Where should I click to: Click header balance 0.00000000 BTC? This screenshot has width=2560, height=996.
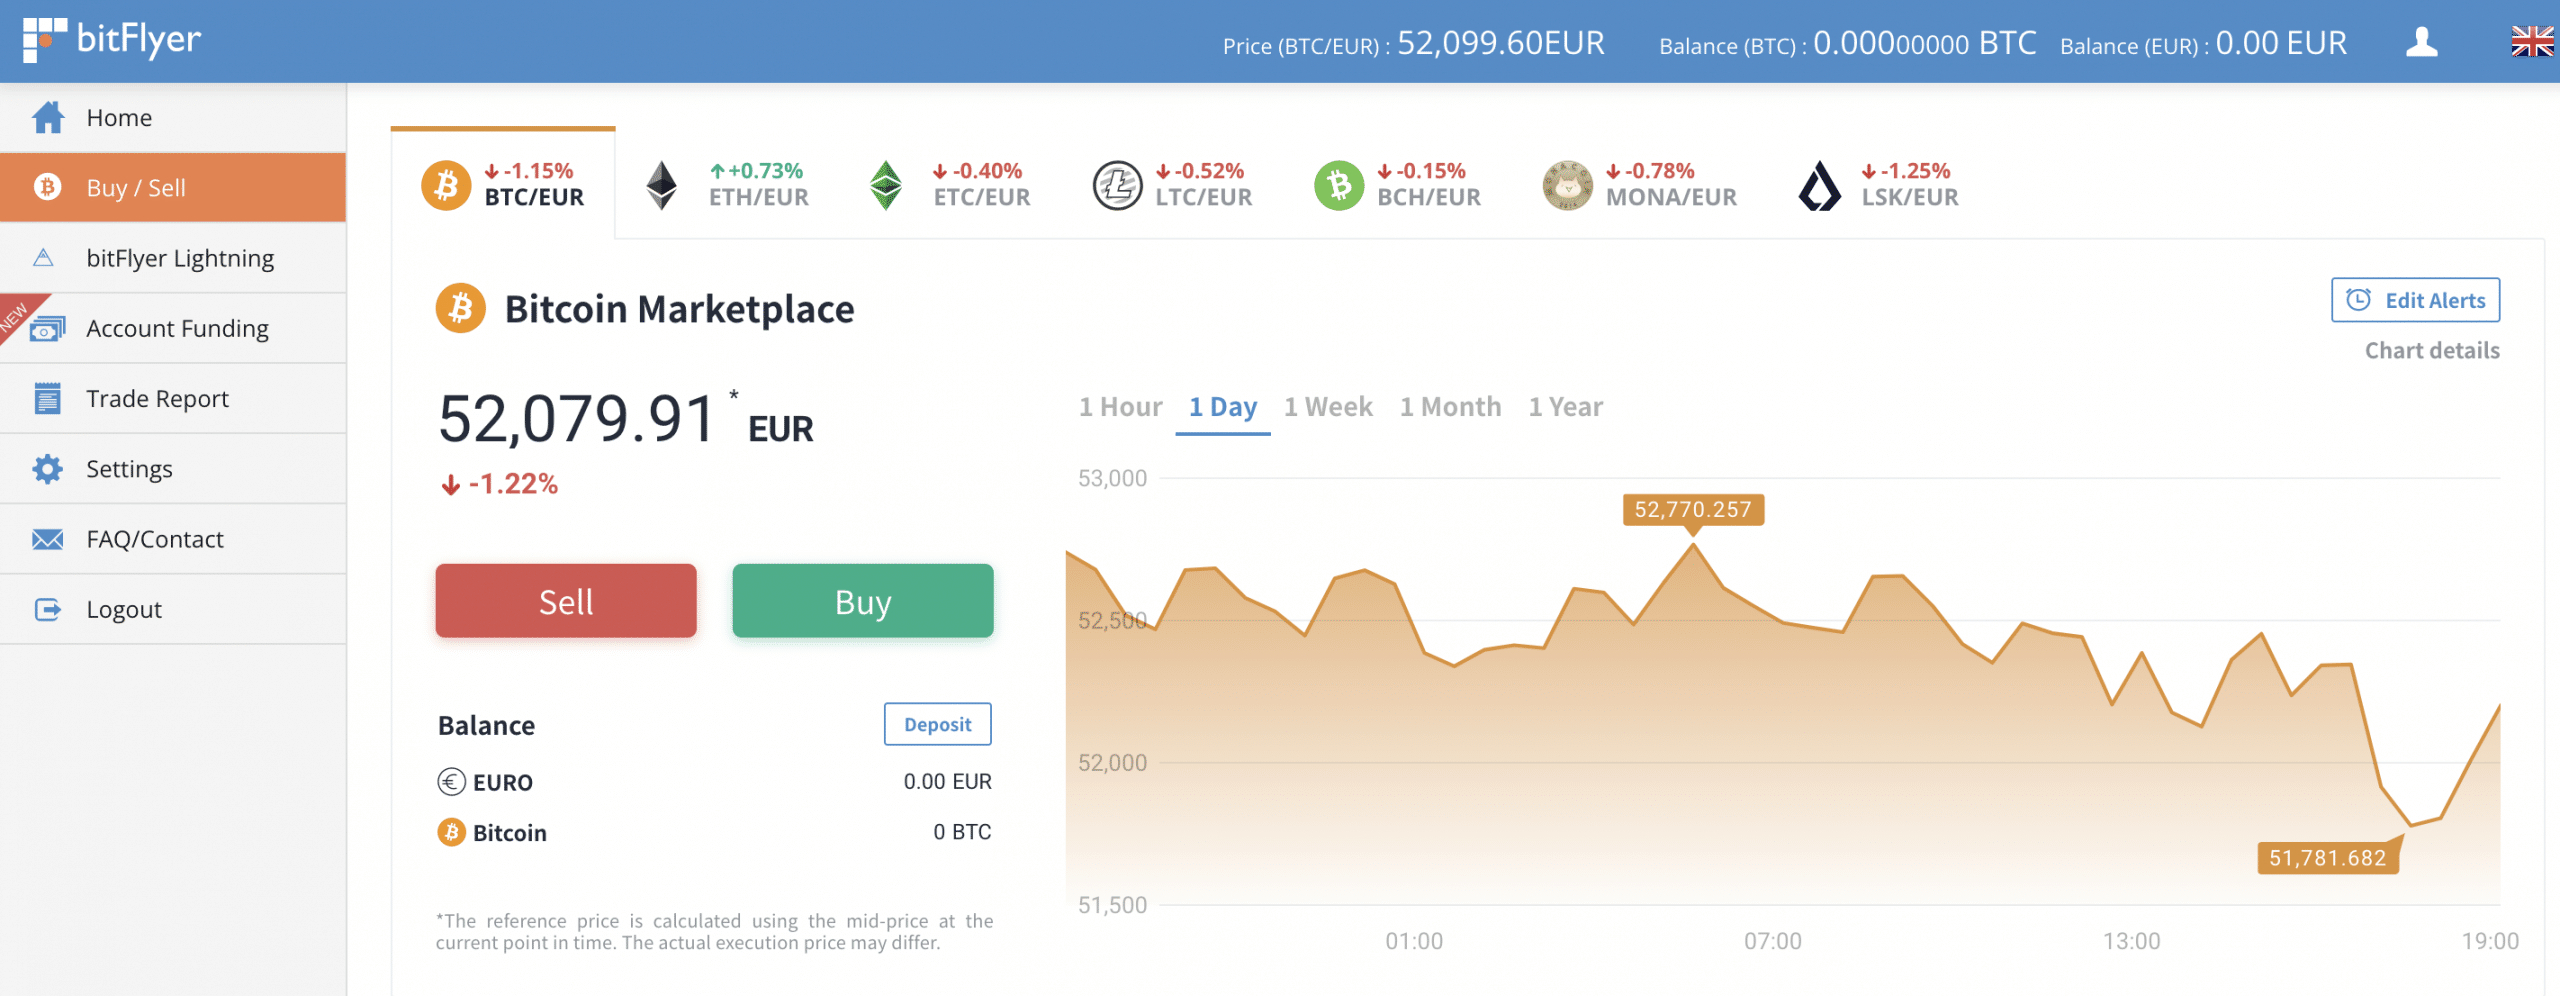[x=1924, y=43]
